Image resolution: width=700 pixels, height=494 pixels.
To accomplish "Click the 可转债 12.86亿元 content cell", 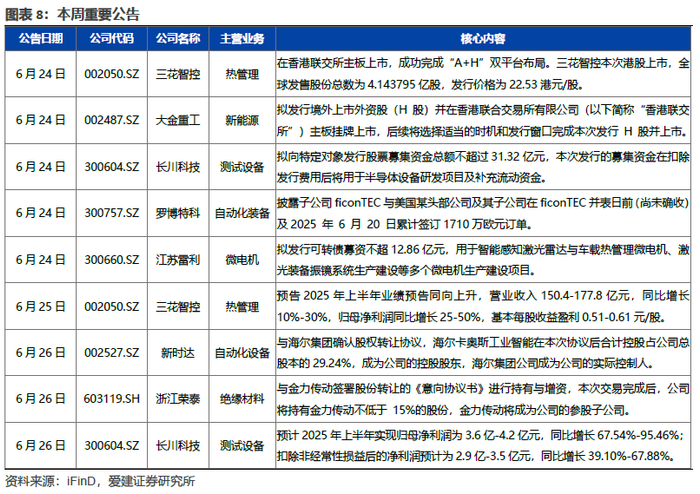I will (x=483, y=260).
